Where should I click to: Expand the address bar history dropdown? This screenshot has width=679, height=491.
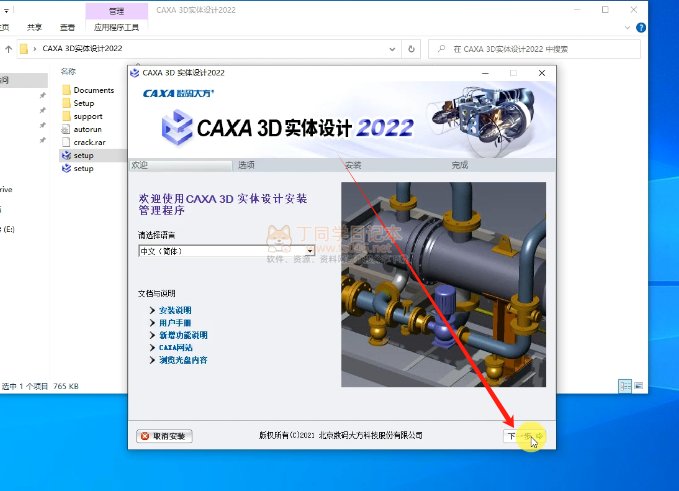[391, 48]
